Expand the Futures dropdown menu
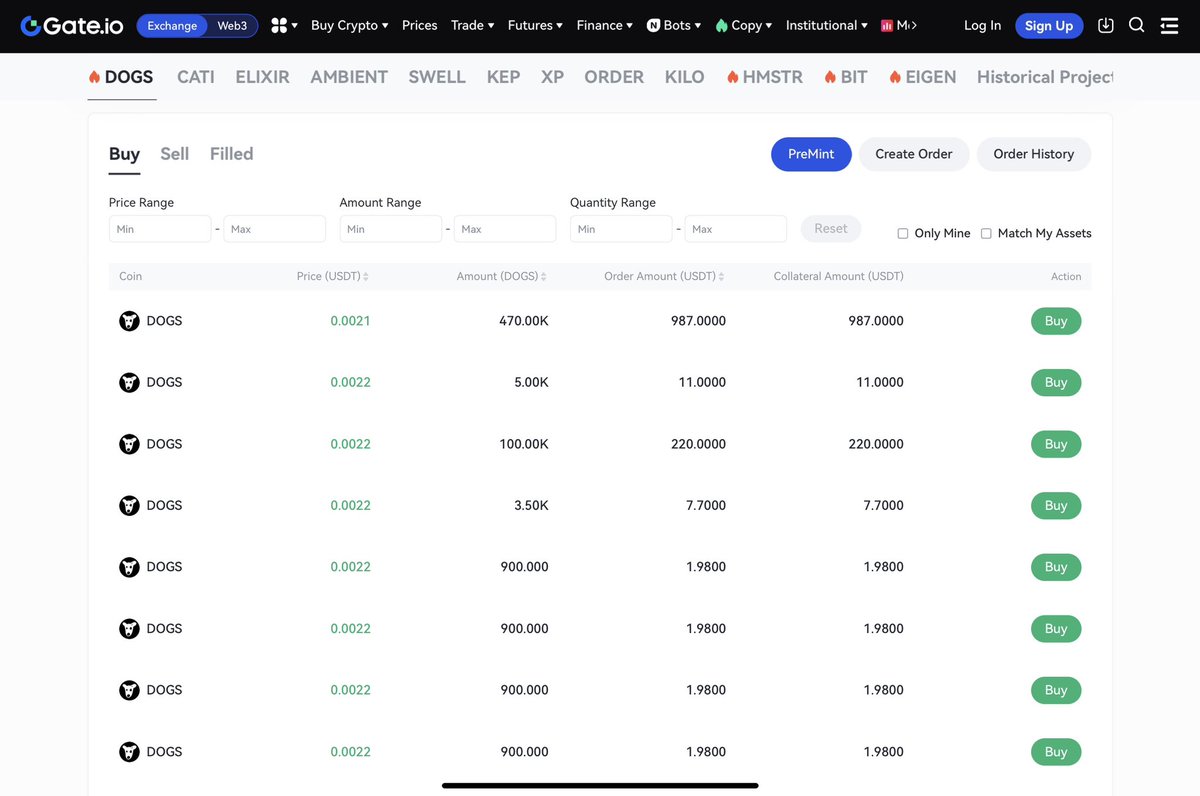The height and width of the screenshot is (796, 1200). pos(535,26)
